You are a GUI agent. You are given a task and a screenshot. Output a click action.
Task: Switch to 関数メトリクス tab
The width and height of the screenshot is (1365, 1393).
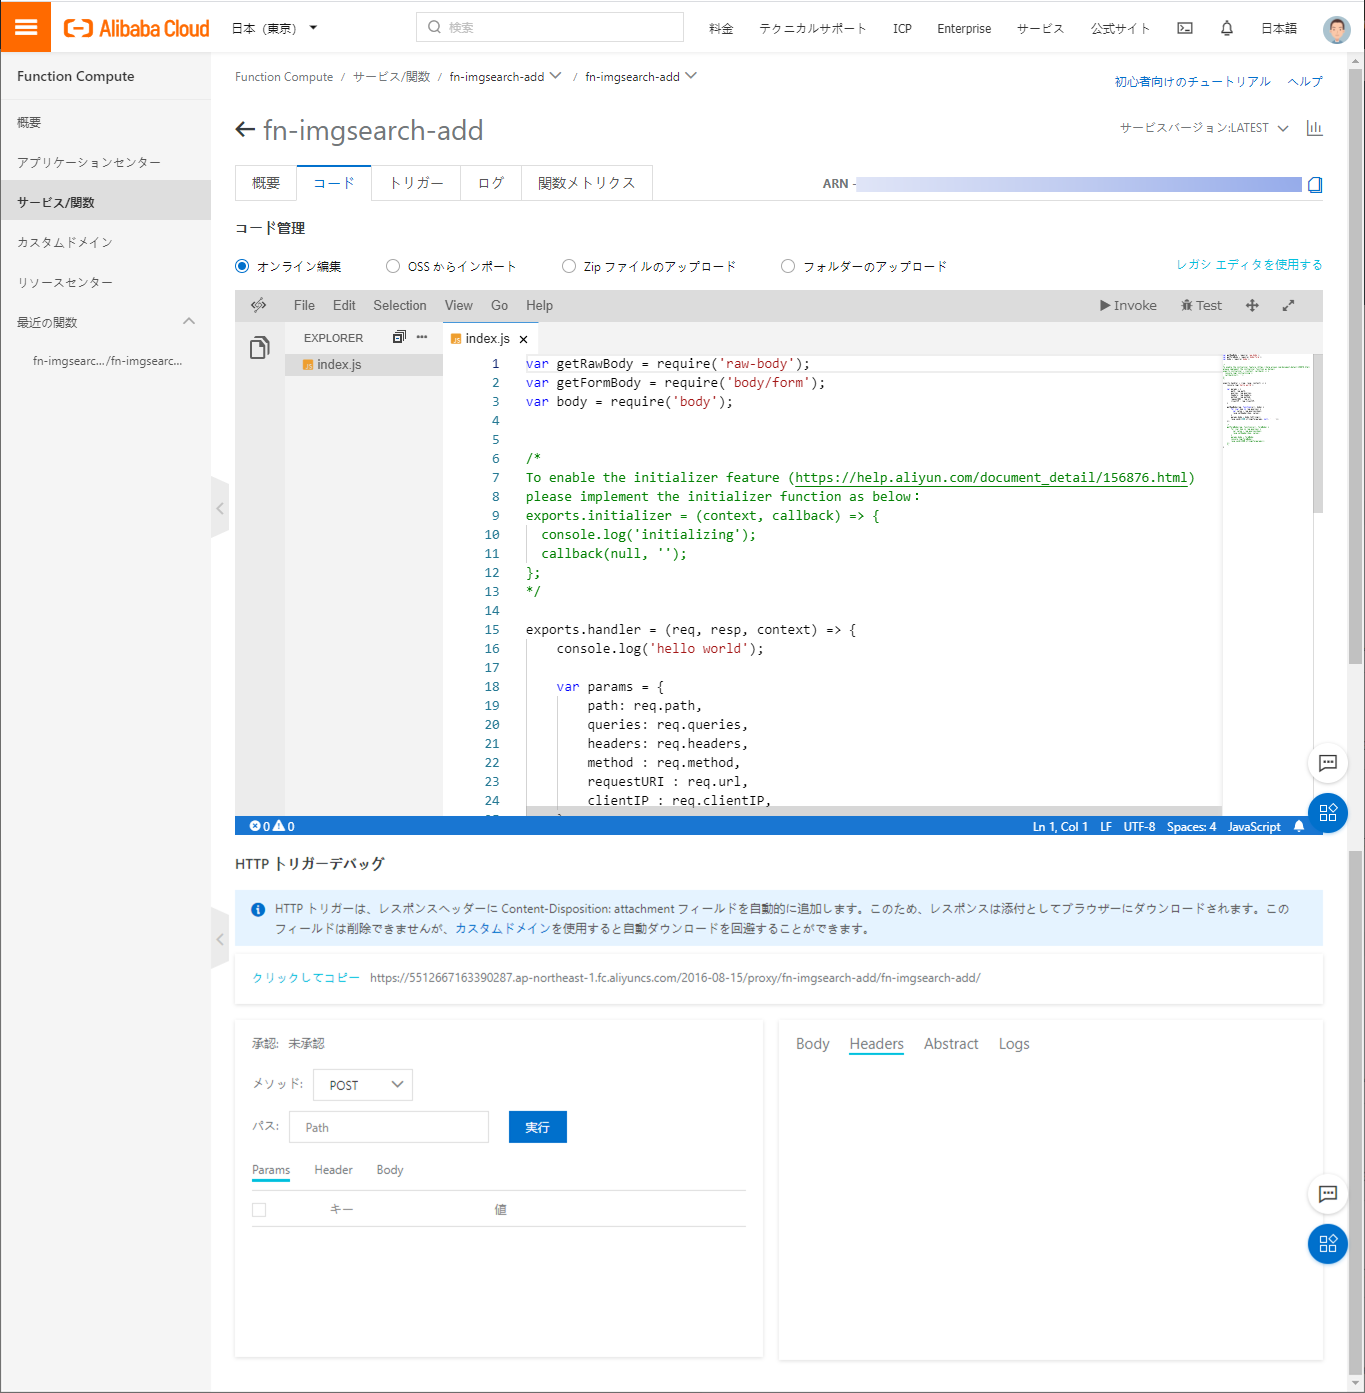pyautogui.click(x=587, y=183)
